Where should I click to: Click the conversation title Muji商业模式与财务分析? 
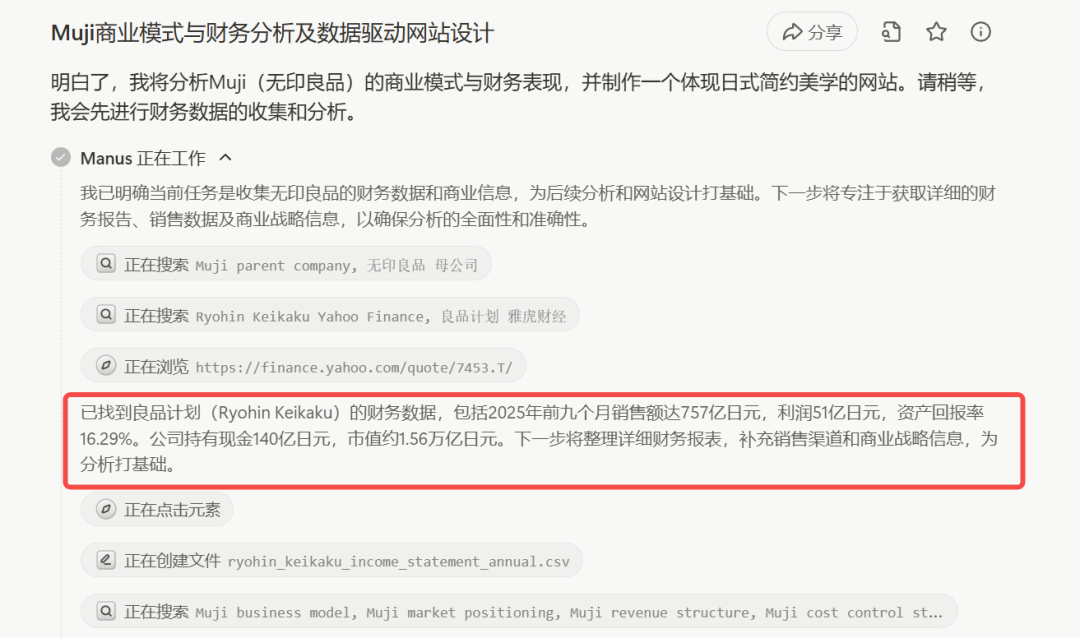pos(273,33)
